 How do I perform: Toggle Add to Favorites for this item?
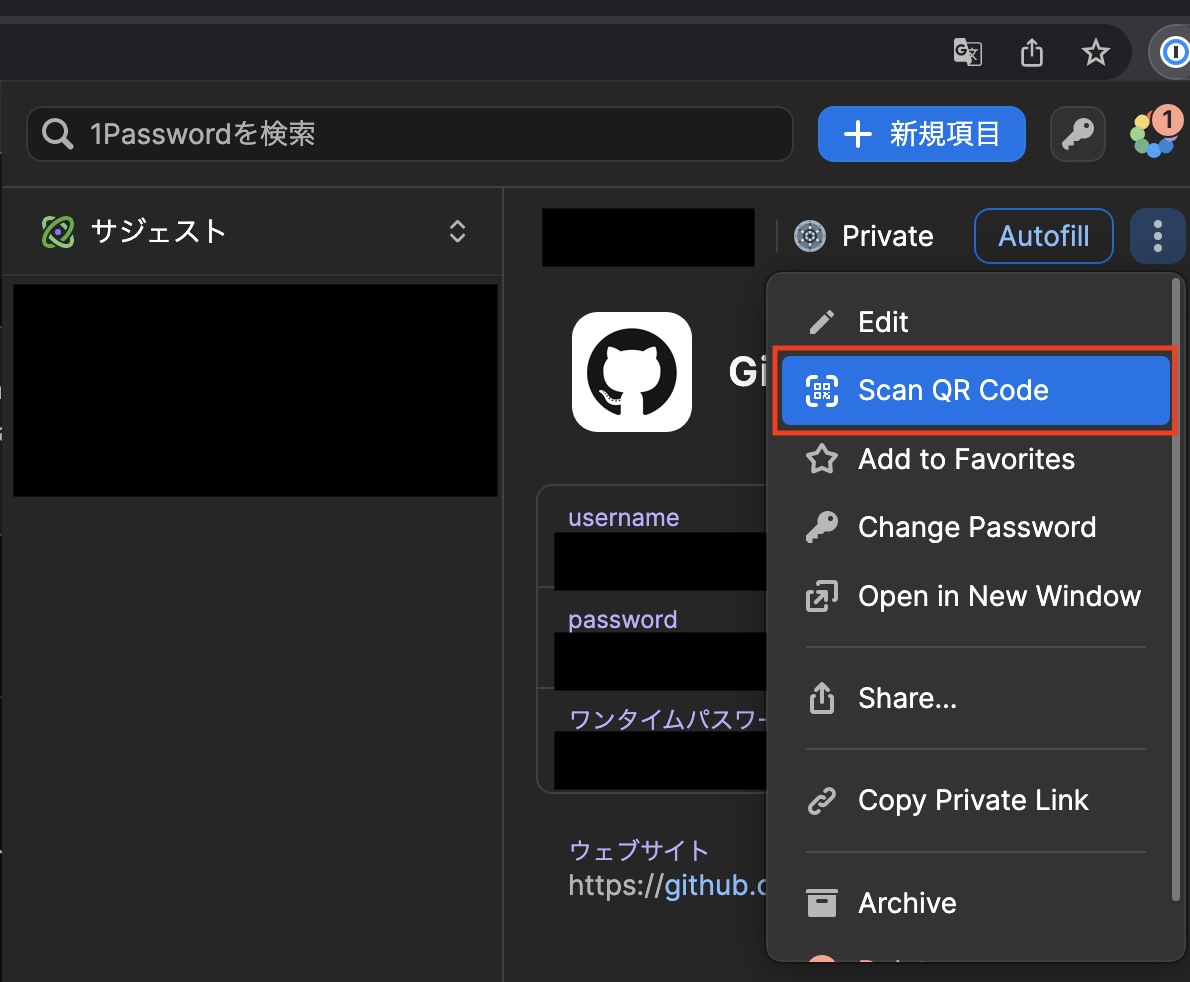966,459
